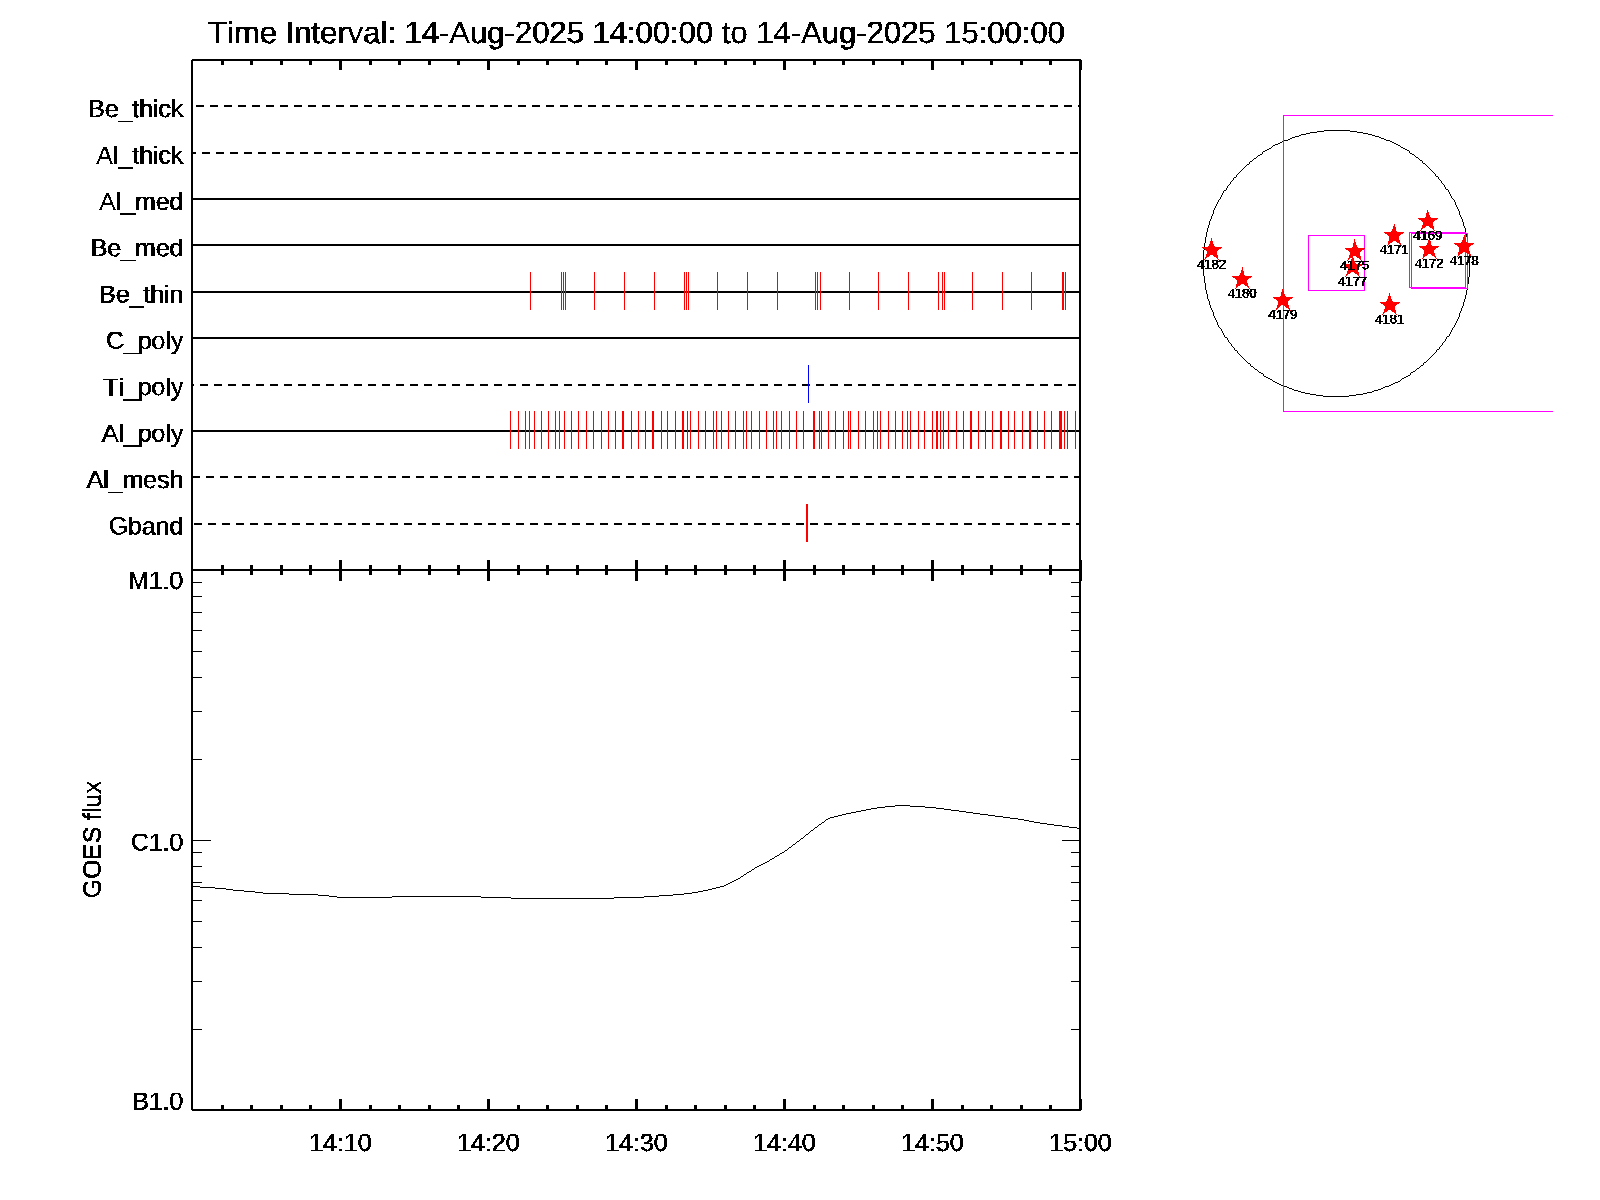Viewport: 1600px width, 1200px height.
Task: Click the Al_mesh filter label
Action: (135, 480)
